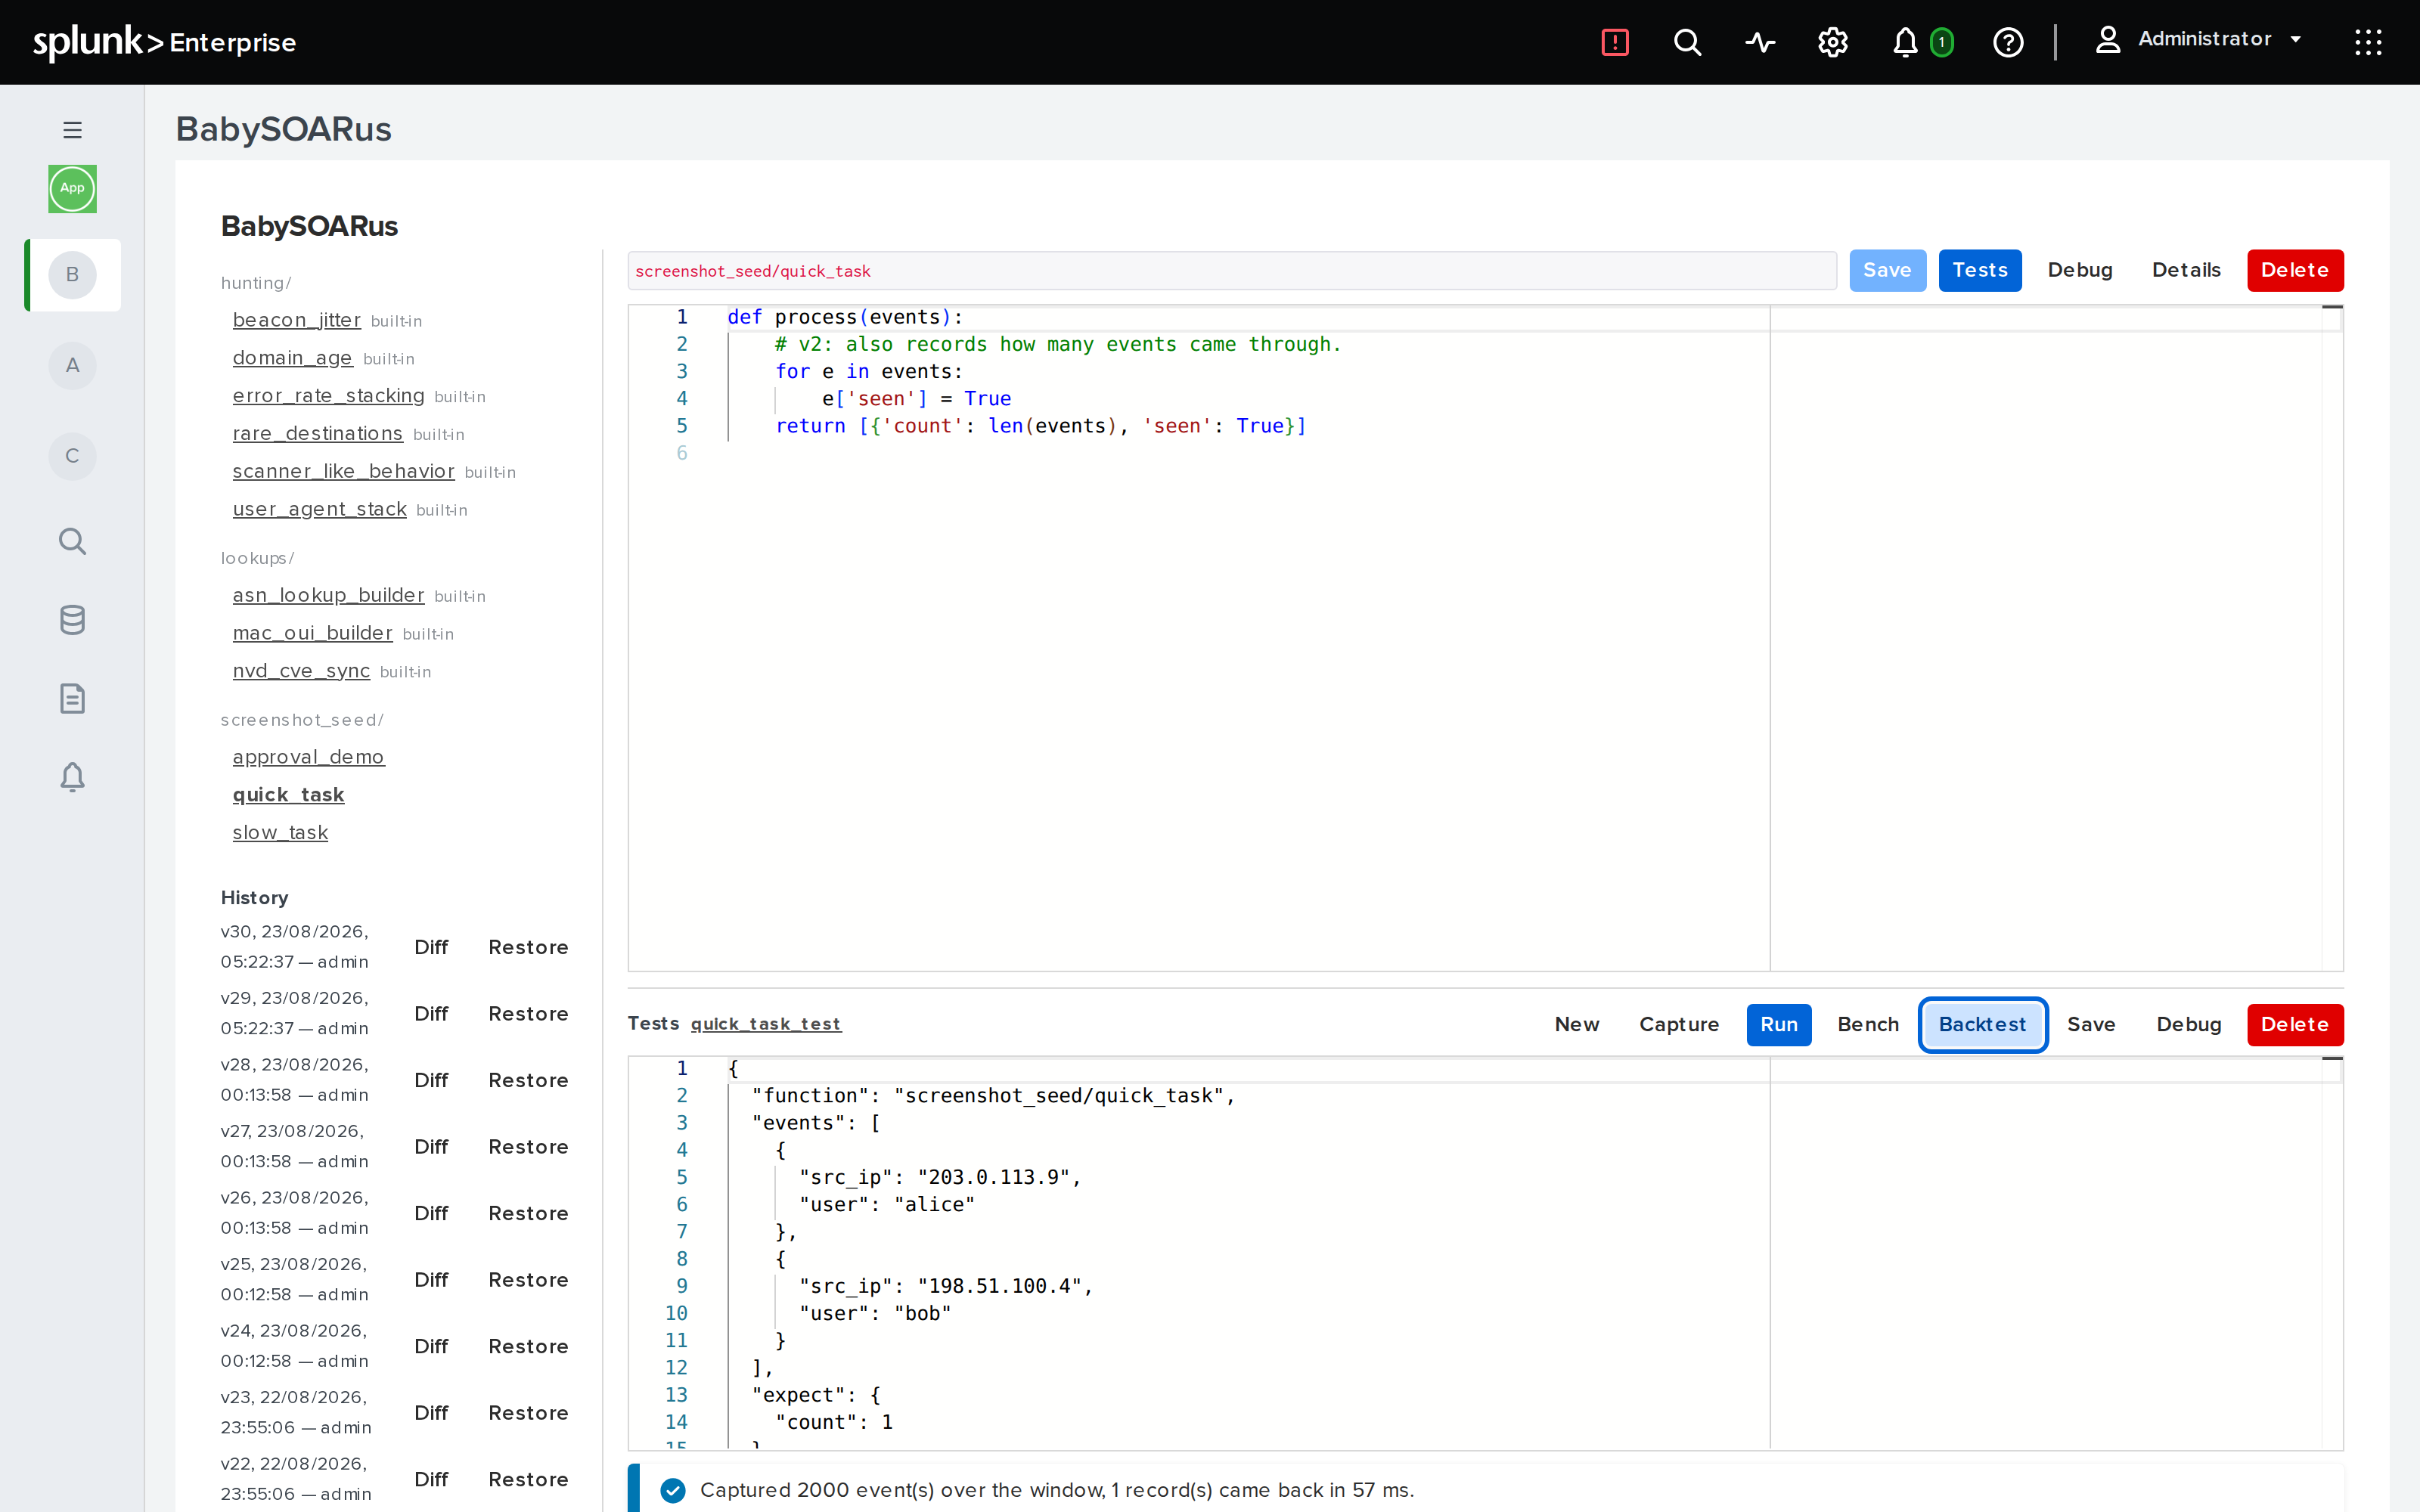This screenshot has width=2420, height=1512.
Task: Open the quick_task_test link
Action: click(x=766, y=1024)
